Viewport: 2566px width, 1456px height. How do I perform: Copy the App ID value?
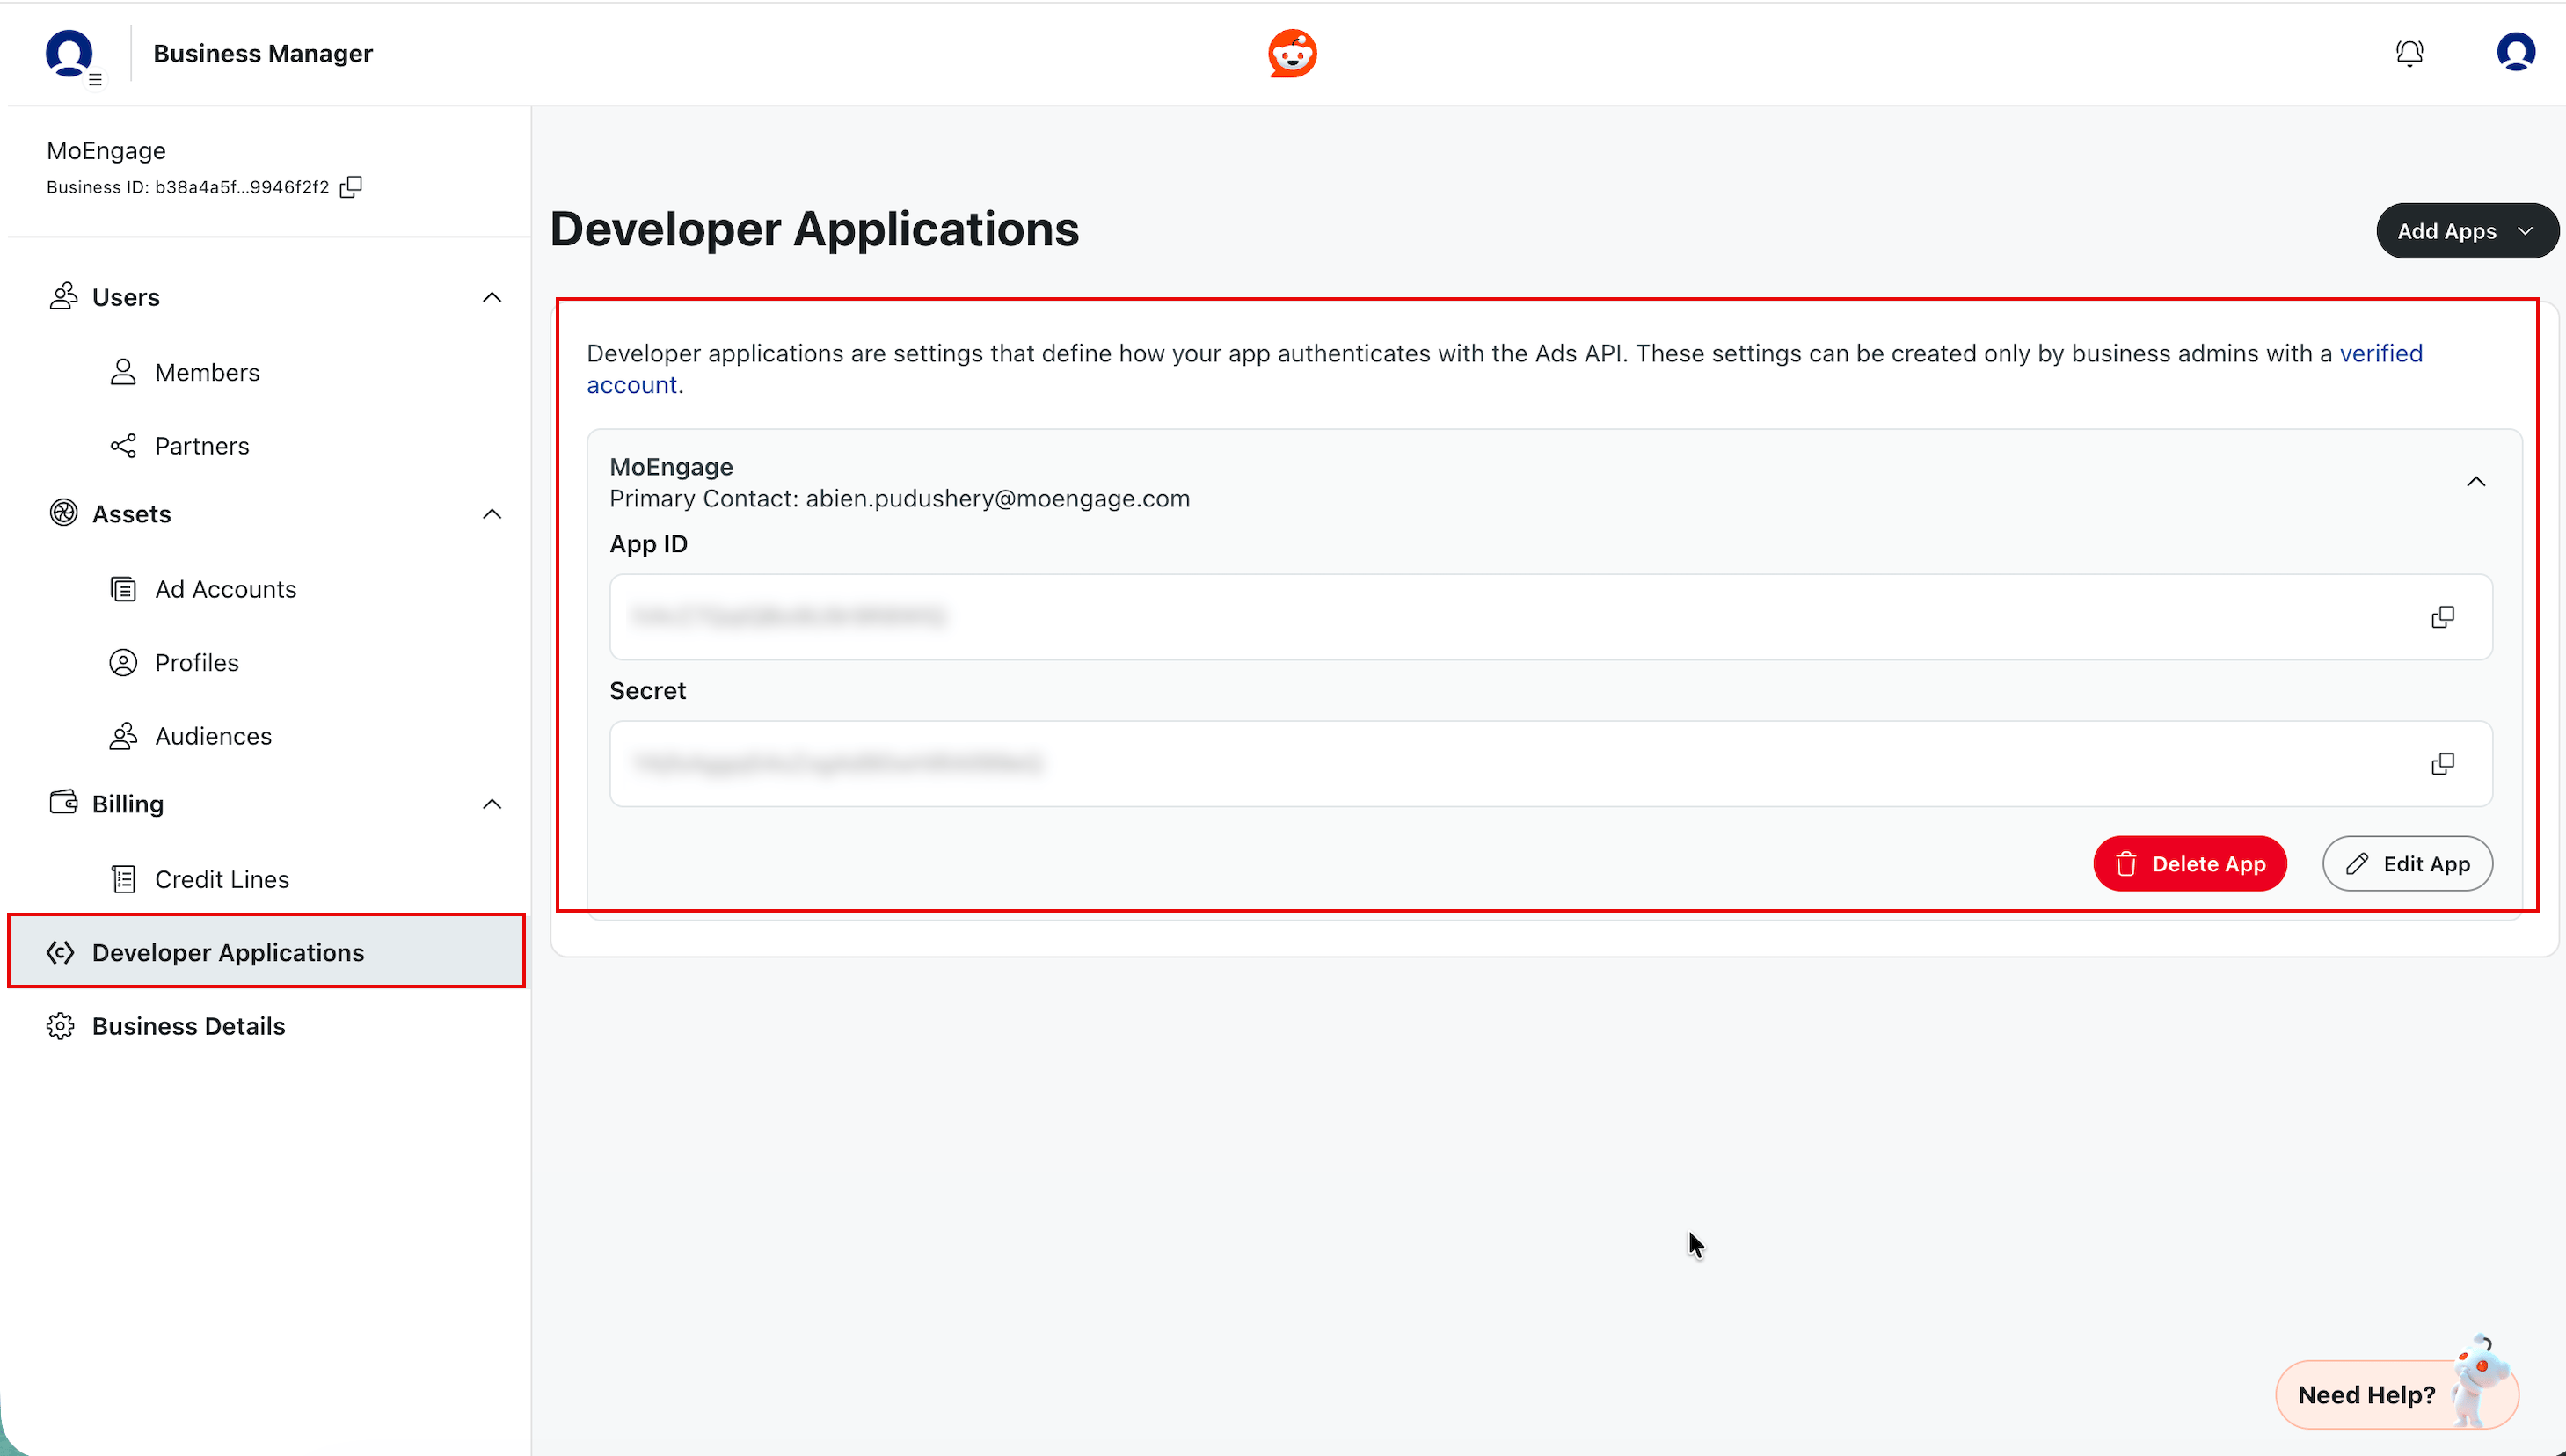coord(2442,617)
